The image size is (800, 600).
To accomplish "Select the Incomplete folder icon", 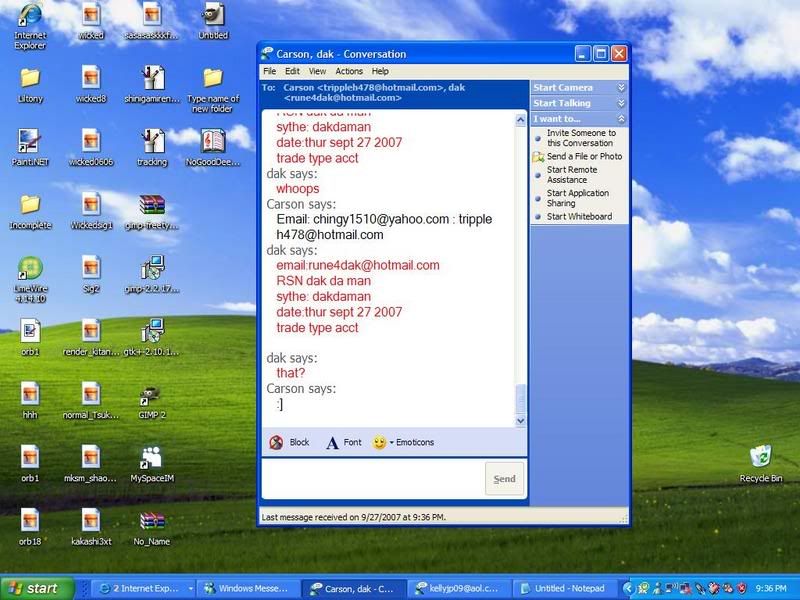I will [x=30, y=212].
